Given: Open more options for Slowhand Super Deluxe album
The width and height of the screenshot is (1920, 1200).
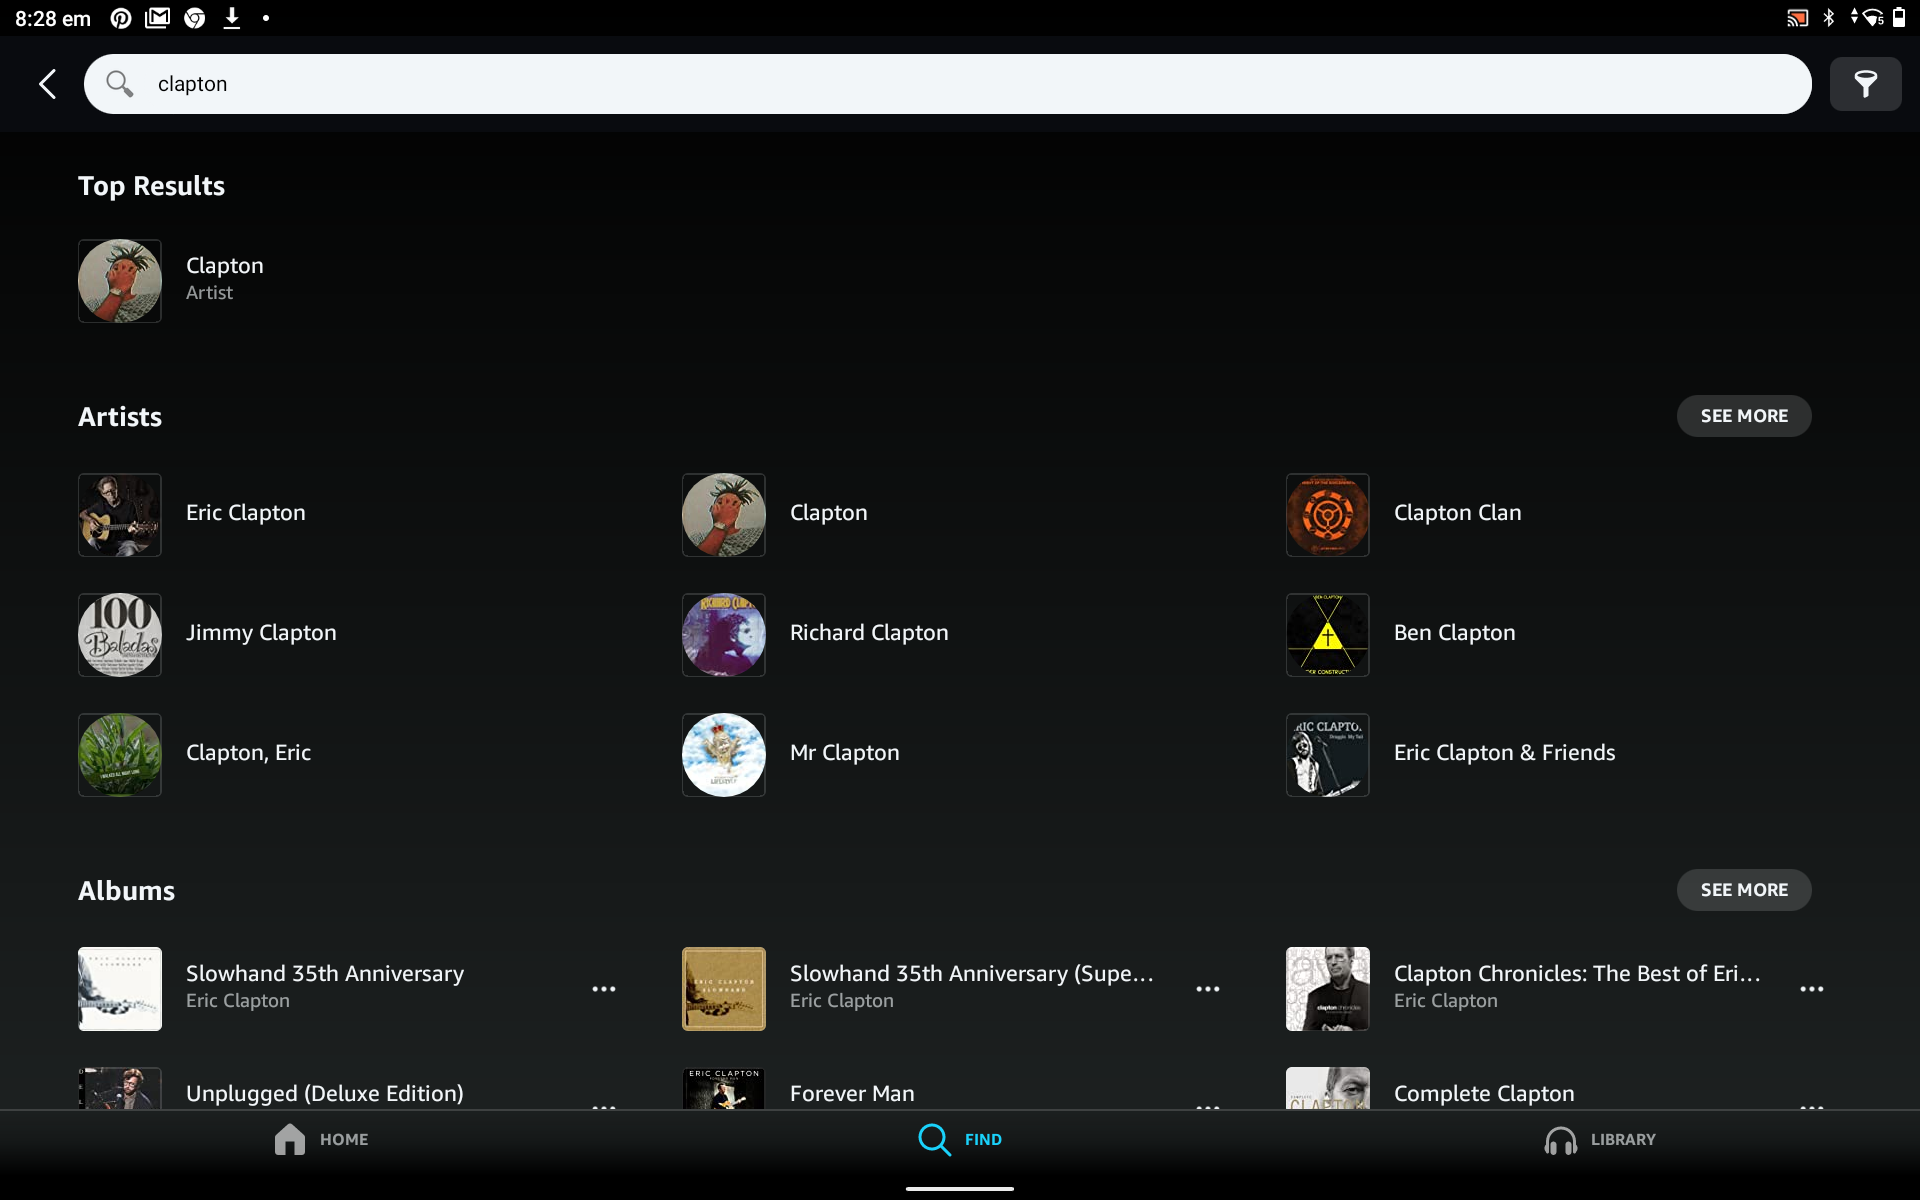Looking at the screenshot, I should coord(1208,989).
